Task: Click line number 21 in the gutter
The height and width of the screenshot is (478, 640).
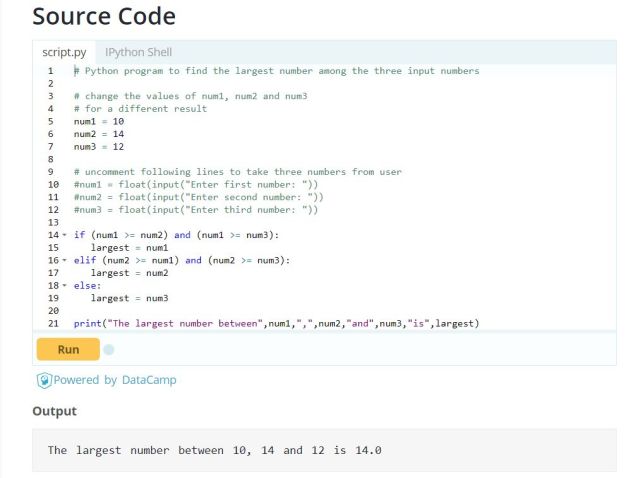Action: click(x=52, y=323)
